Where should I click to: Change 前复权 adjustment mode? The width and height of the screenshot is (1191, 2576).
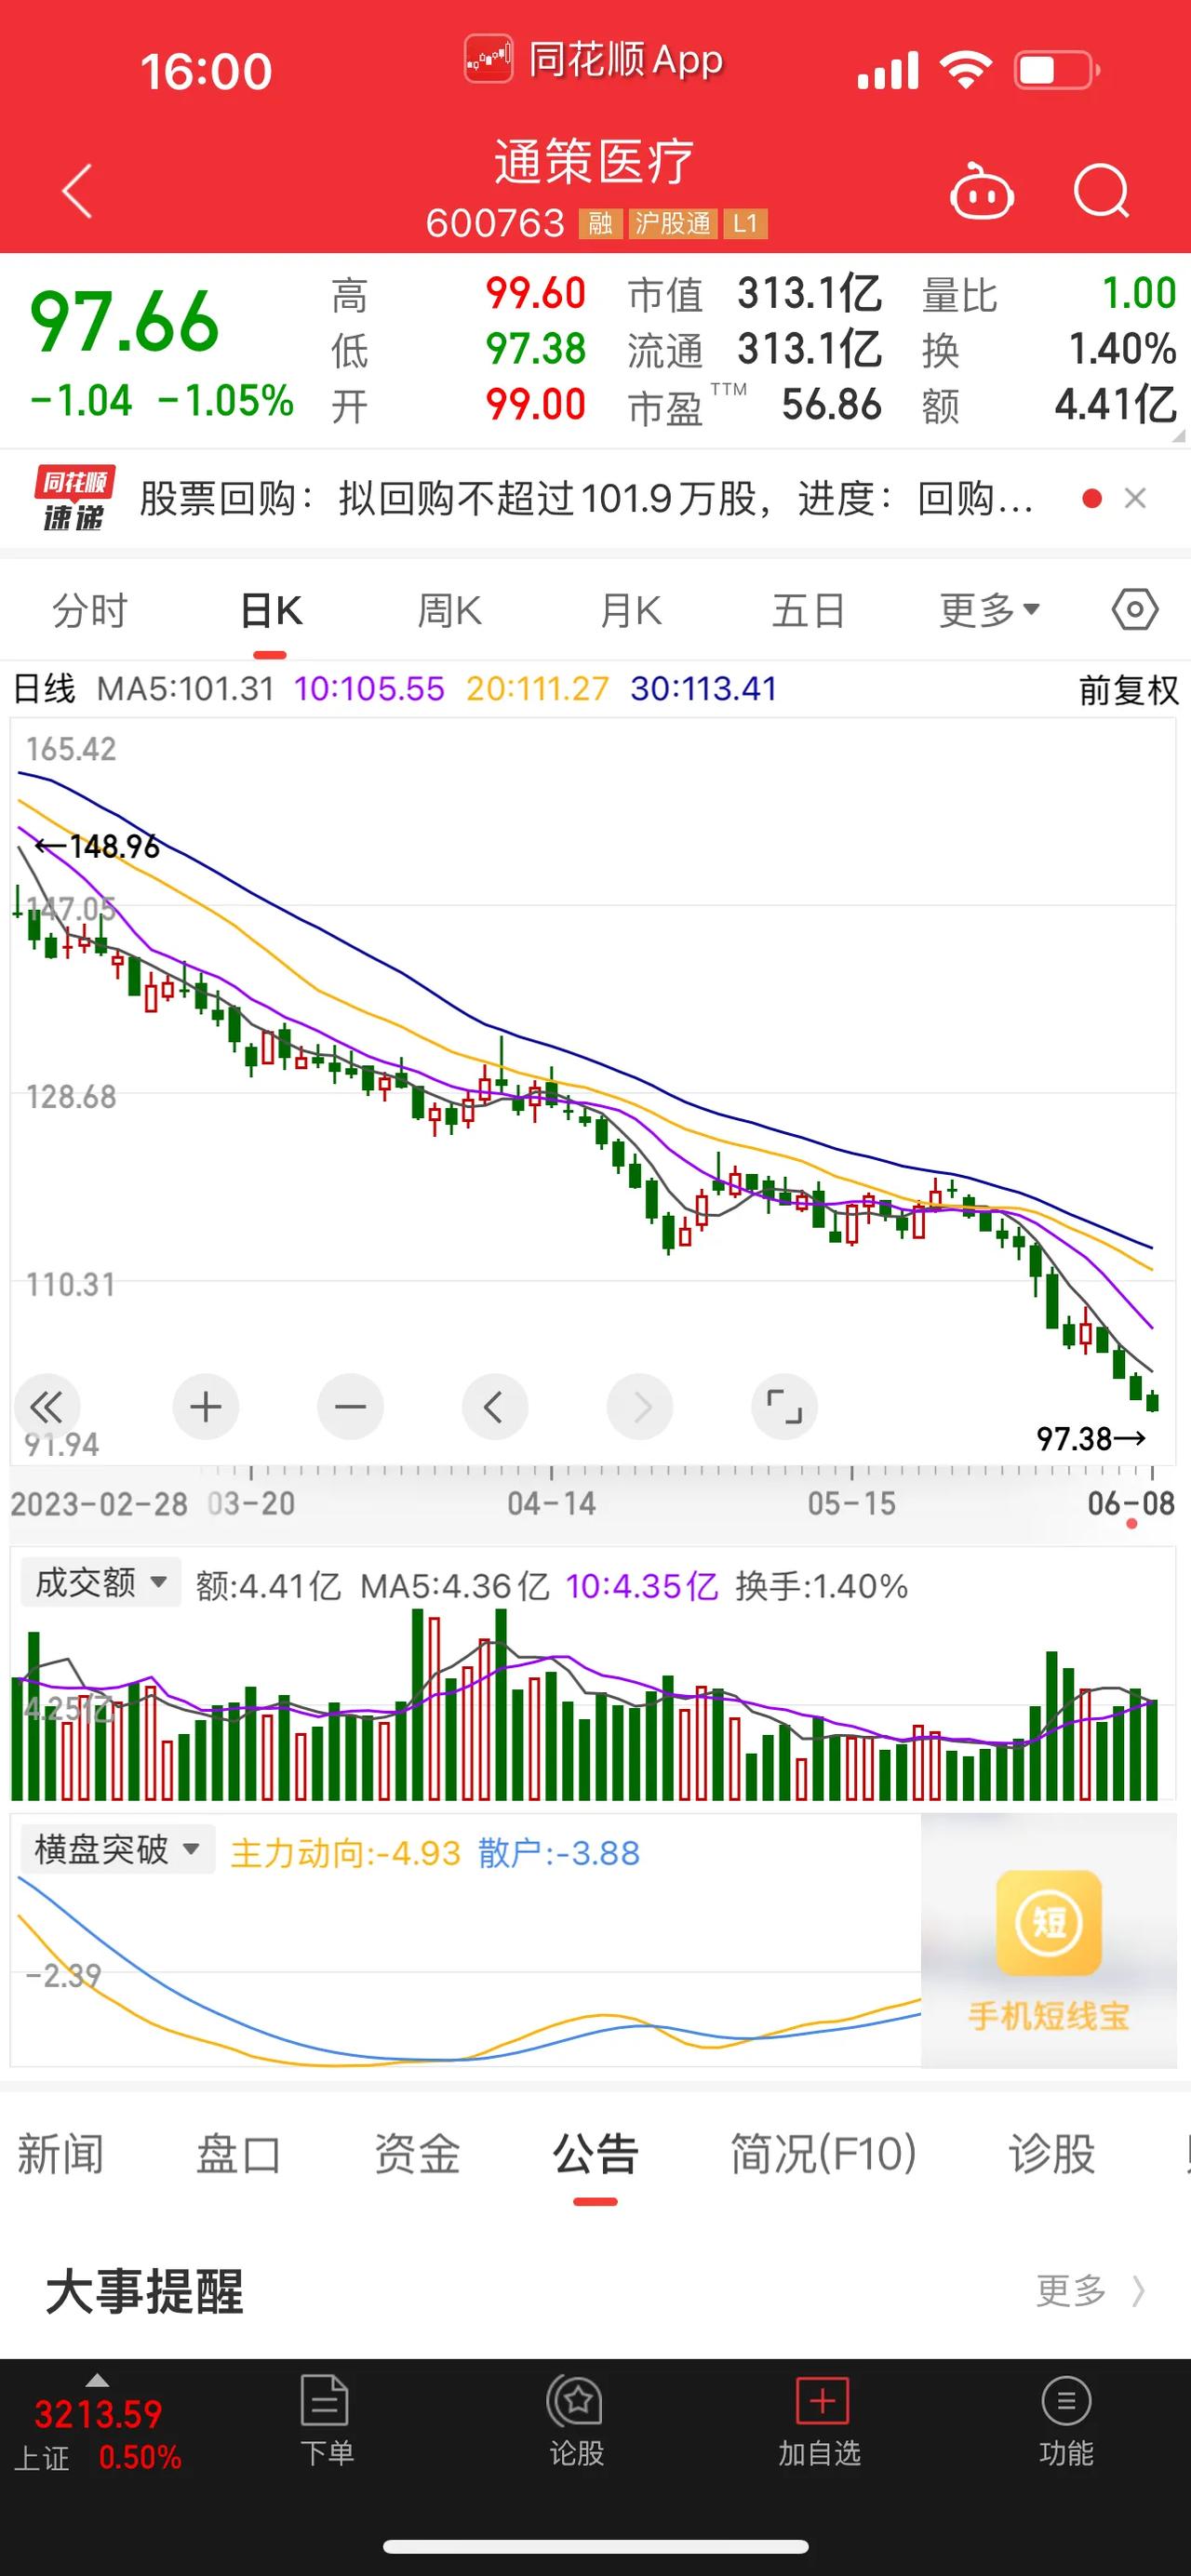click(x=1128, y=690)
